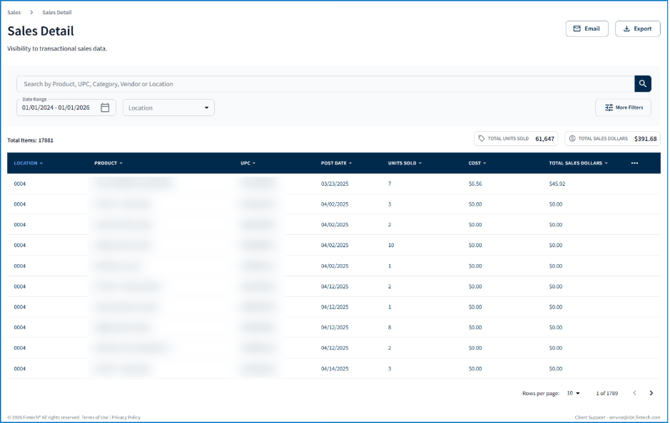
Task: Go to next page arrow
Action: [651, 393]
